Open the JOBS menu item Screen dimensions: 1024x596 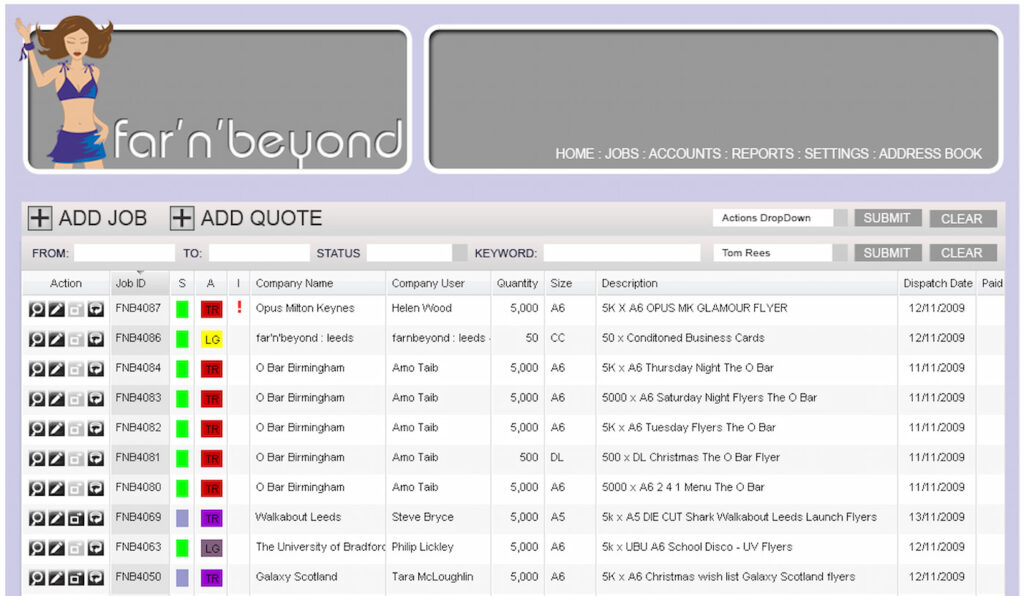(622, 153)
